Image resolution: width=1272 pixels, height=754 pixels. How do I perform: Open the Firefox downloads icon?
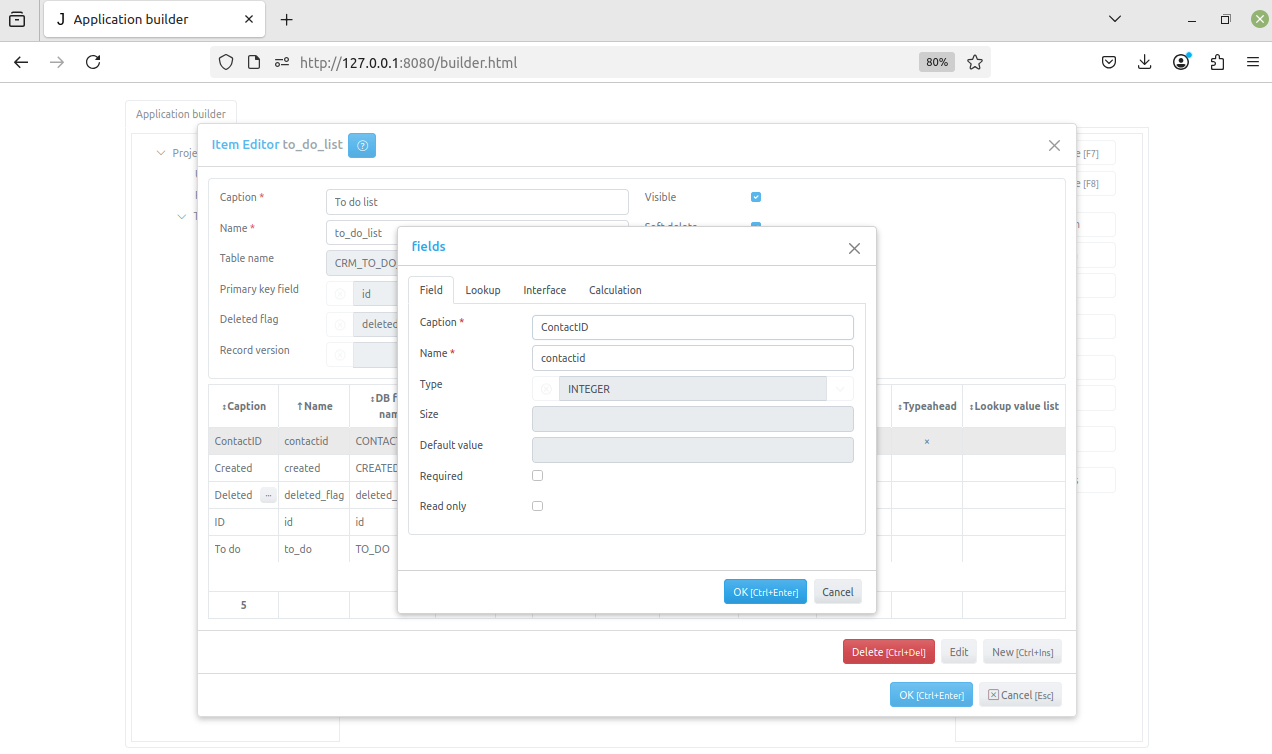(x=1145, y=62)
